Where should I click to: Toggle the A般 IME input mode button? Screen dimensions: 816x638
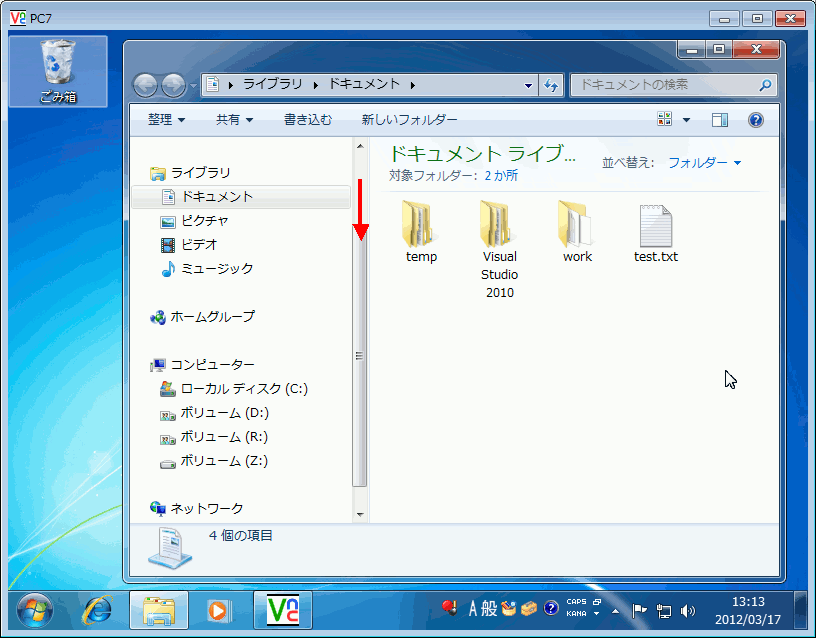coord(481,608)
